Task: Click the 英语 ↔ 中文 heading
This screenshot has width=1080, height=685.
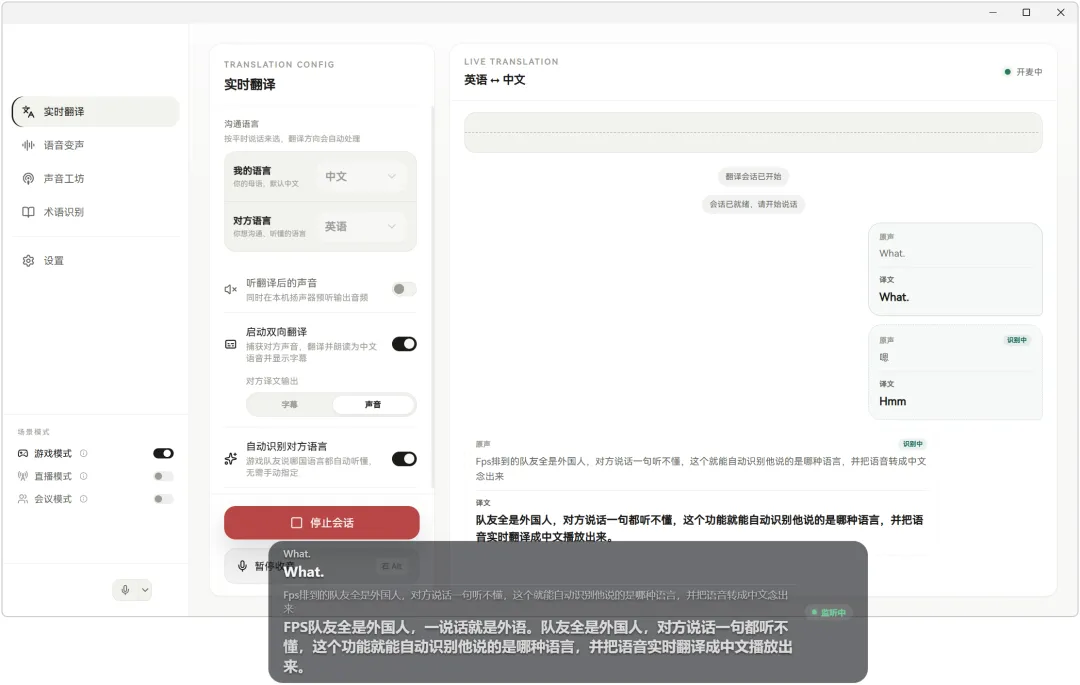Action: tap(495, 80)
